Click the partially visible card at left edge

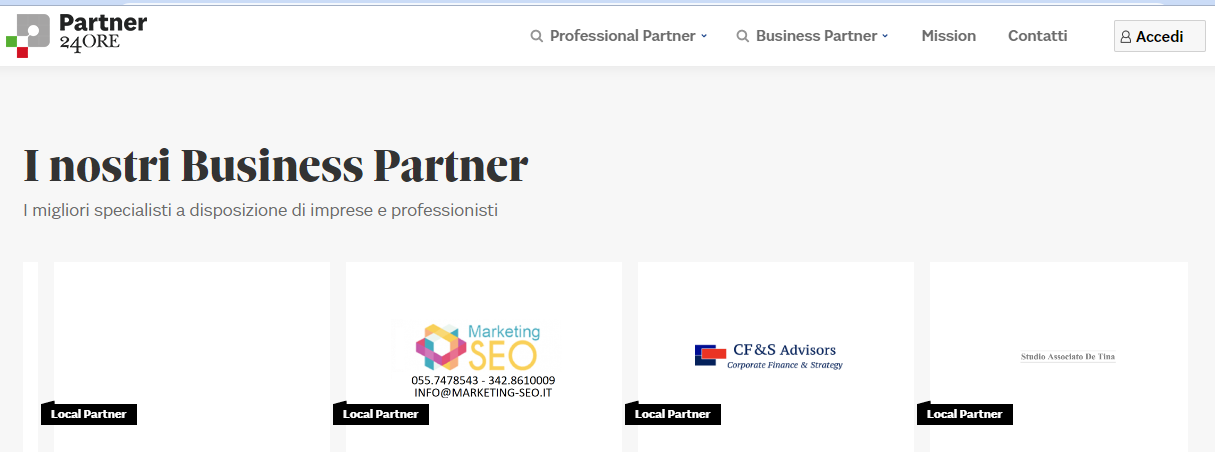pos(30,357)
